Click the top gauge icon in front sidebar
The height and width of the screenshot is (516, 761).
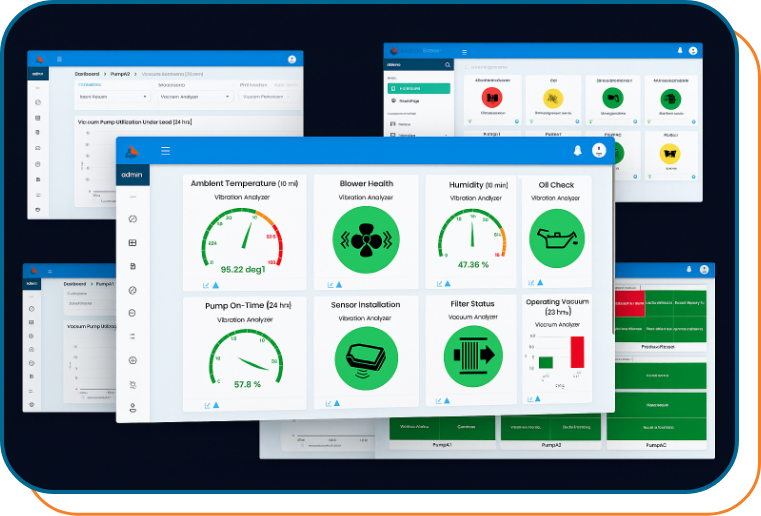[132, 219]
